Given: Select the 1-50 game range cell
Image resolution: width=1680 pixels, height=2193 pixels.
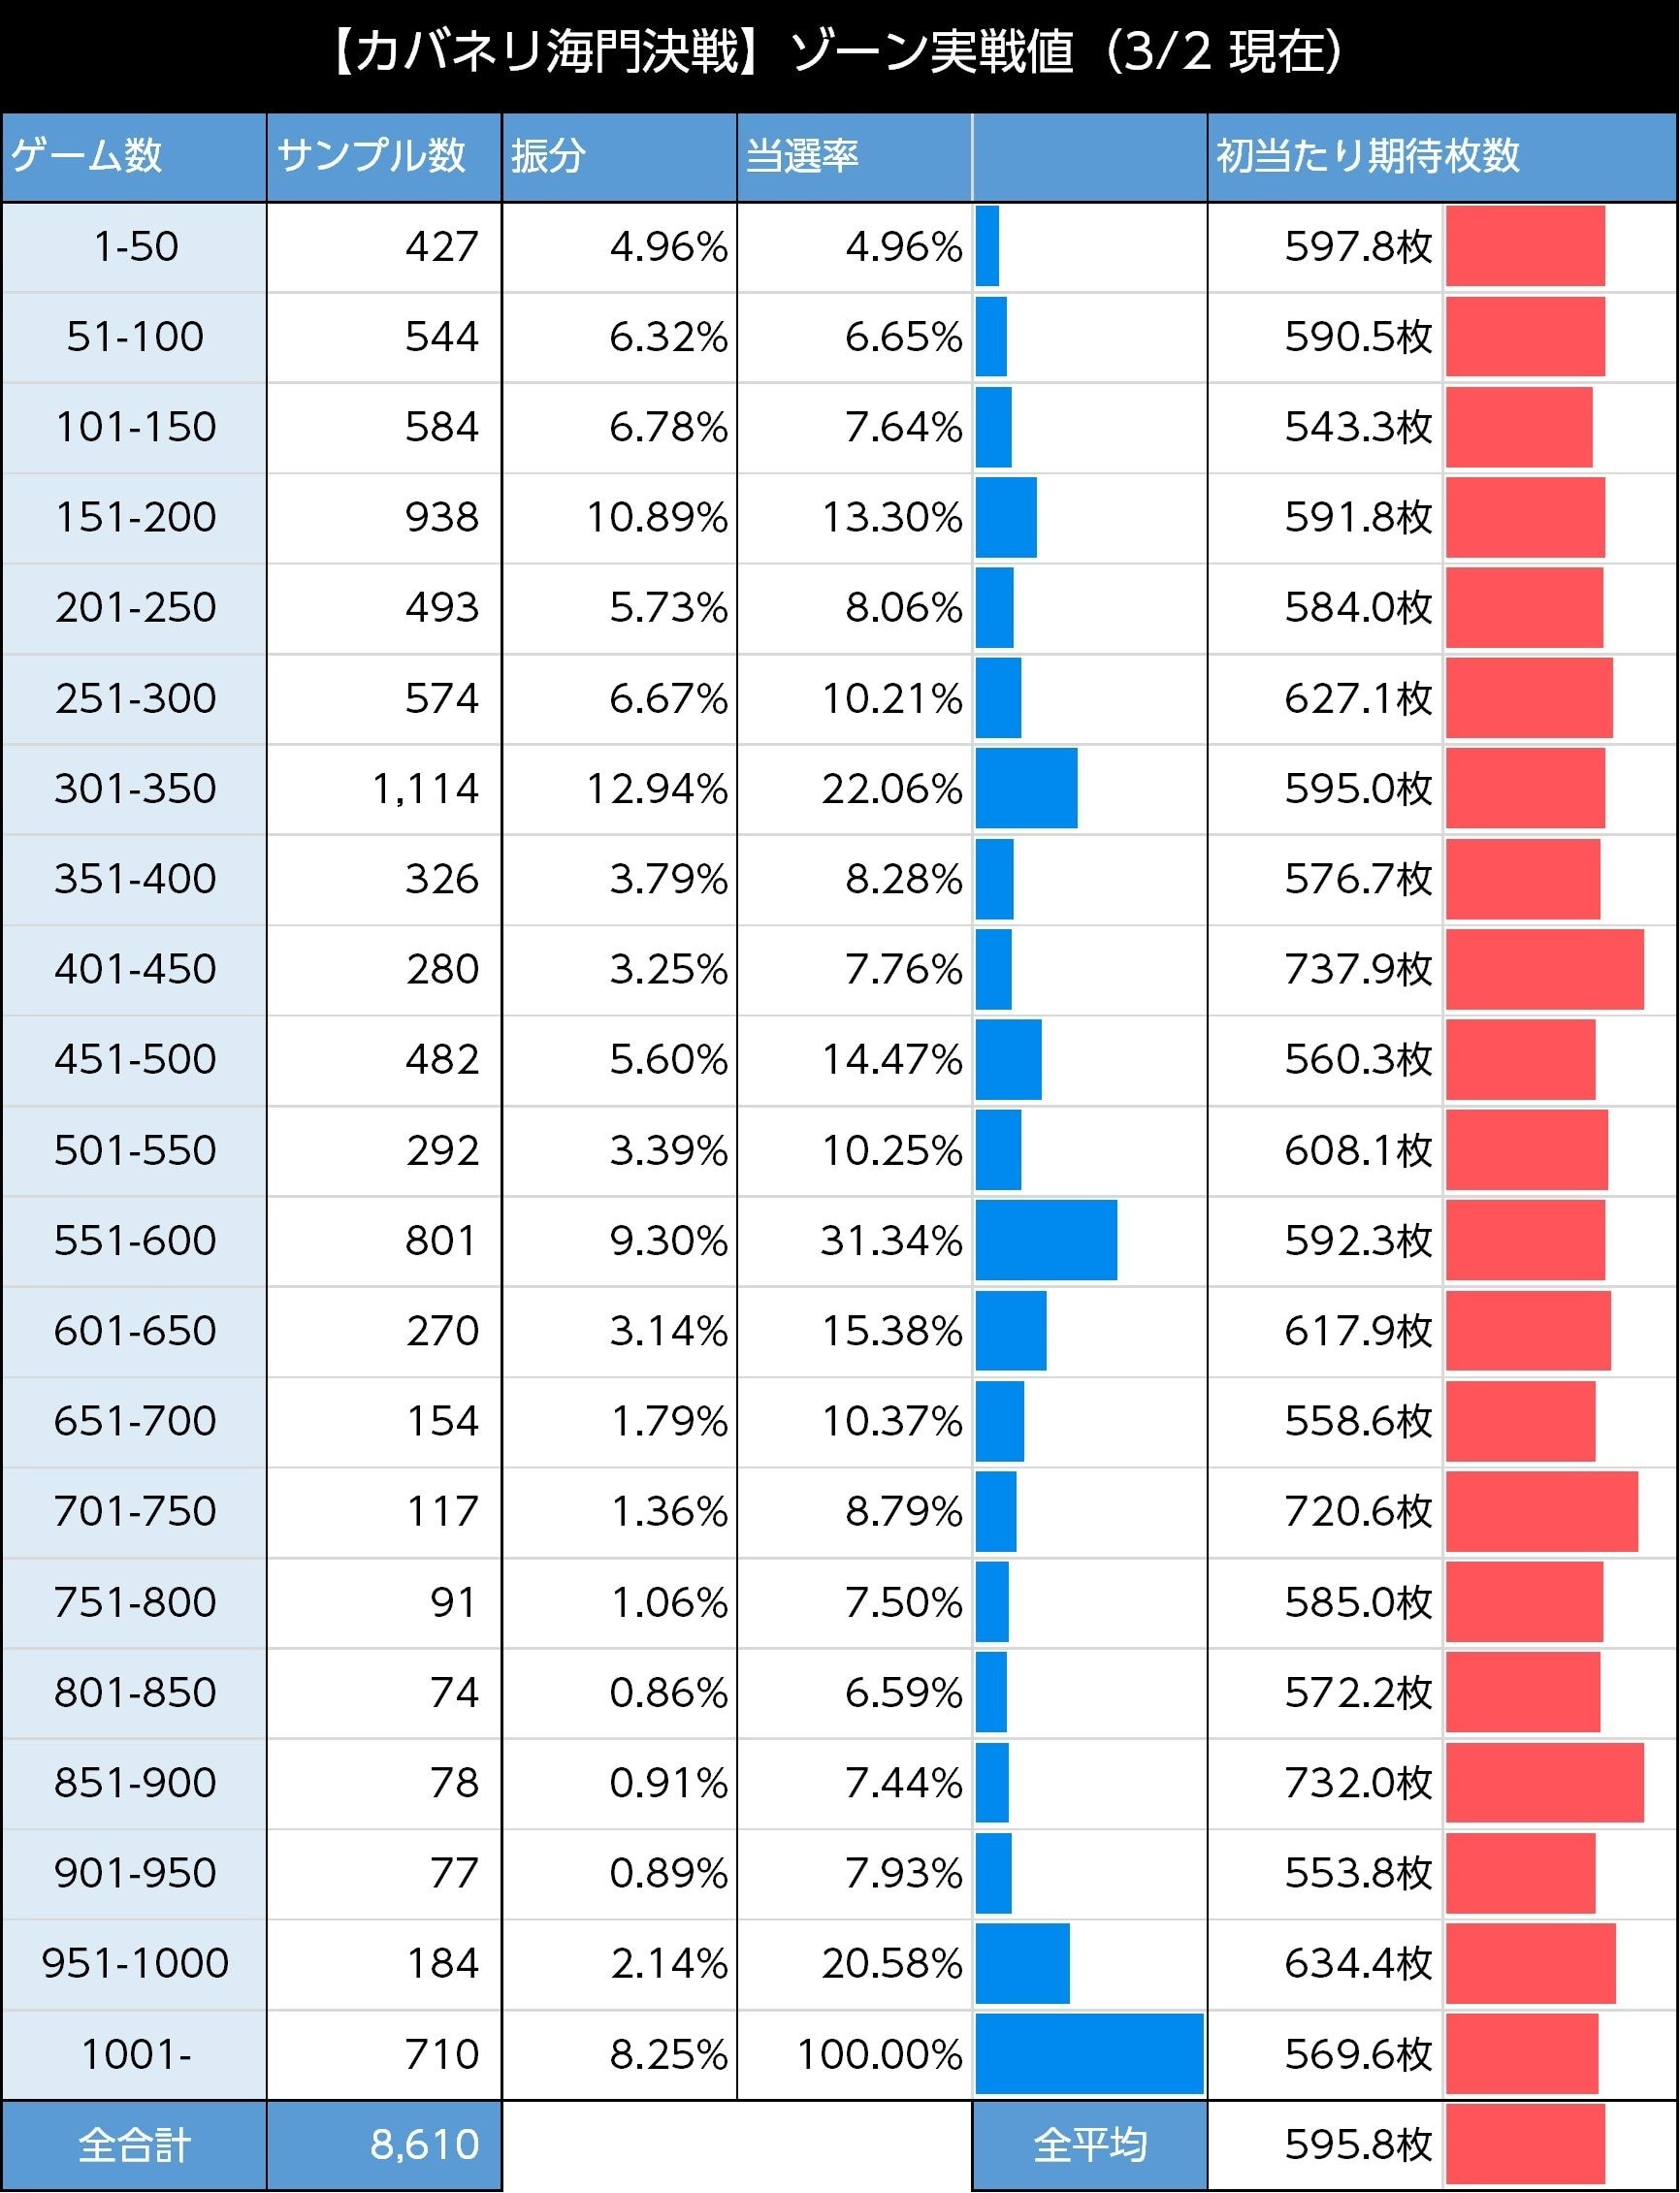Looking at the screenshot, I should click(x=135, y=247).
